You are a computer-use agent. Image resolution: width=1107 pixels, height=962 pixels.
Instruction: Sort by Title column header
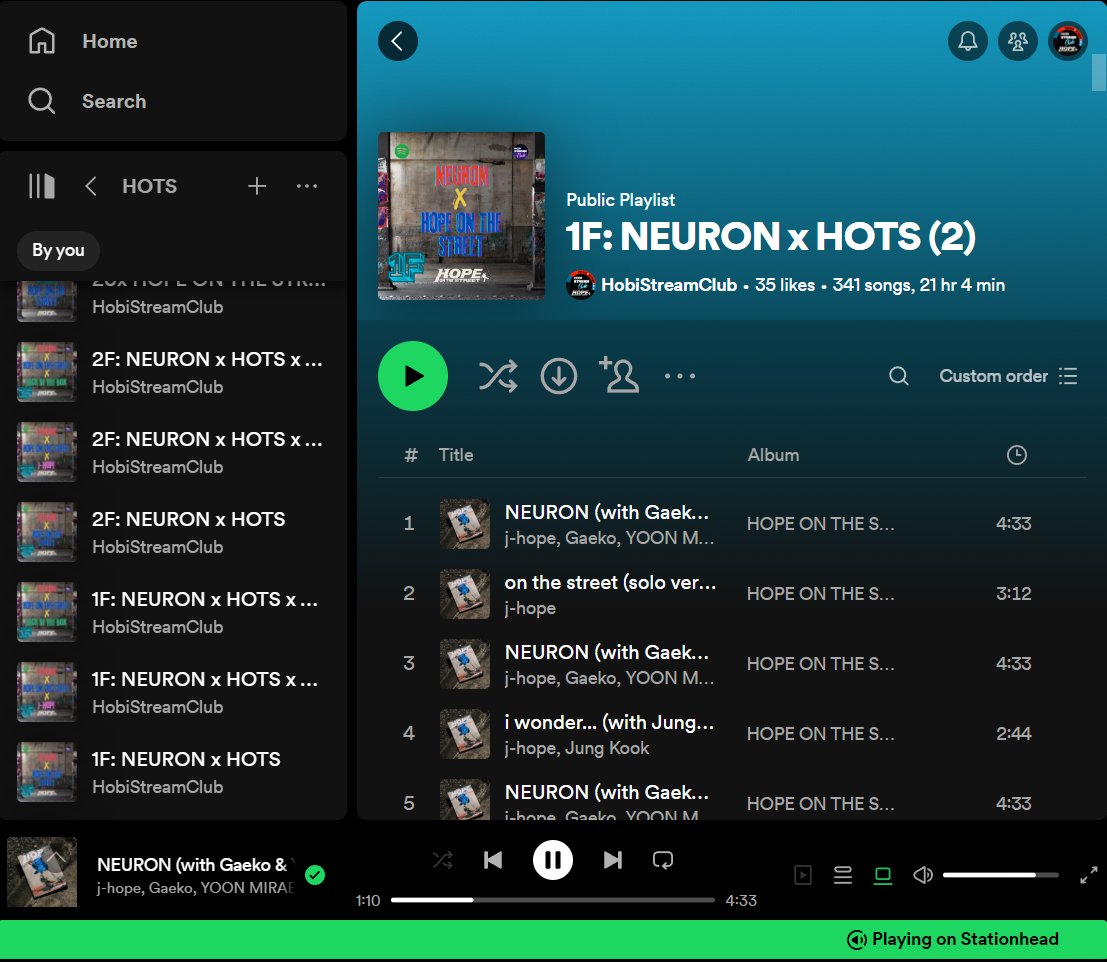click(x=456, y=455)
